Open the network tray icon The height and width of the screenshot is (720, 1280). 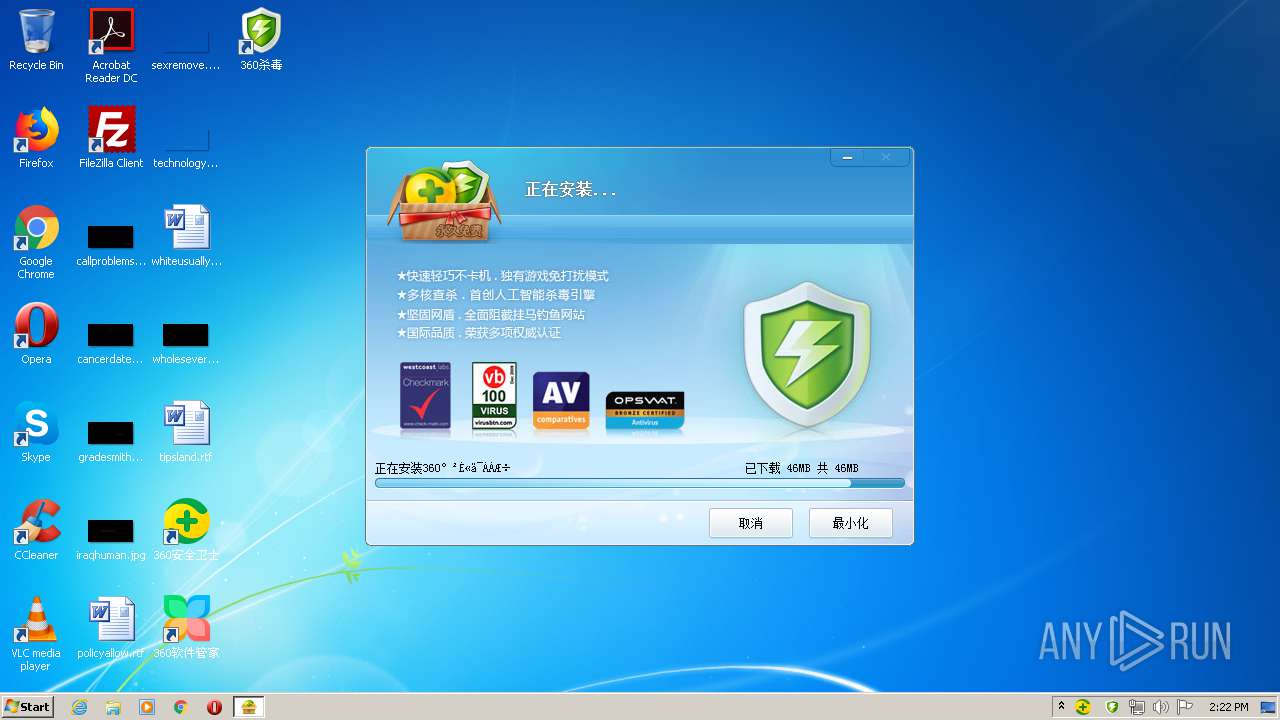pos(1137,707)
